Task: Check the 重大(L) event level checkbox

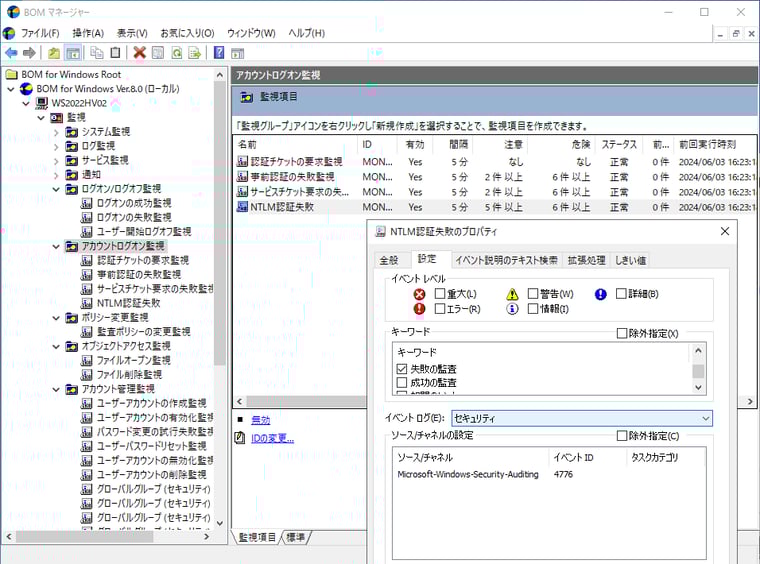Action: coord(440,294)
